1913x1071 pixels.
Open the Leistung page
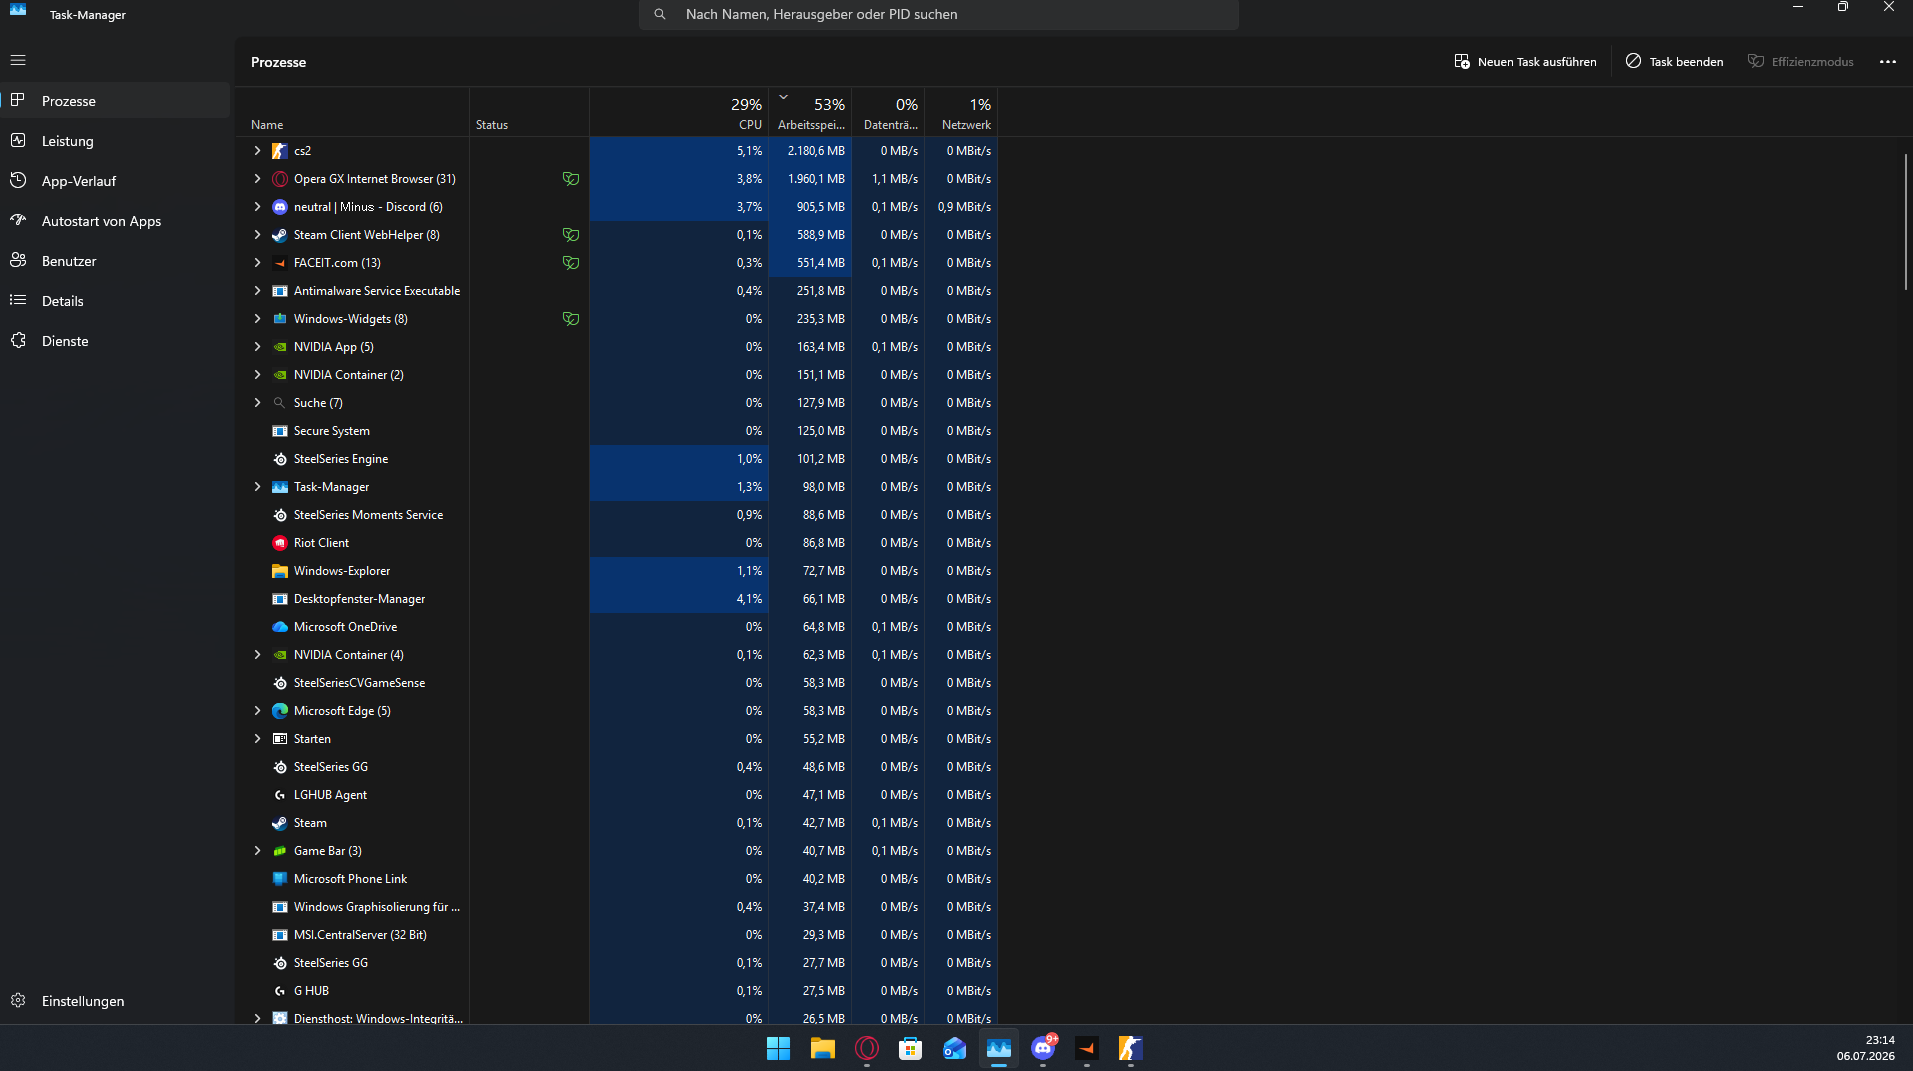tap(116, 141)
